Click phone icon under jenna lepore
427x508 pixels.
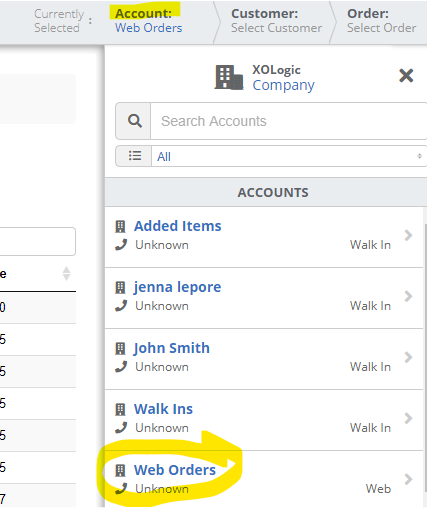[121, 305]
